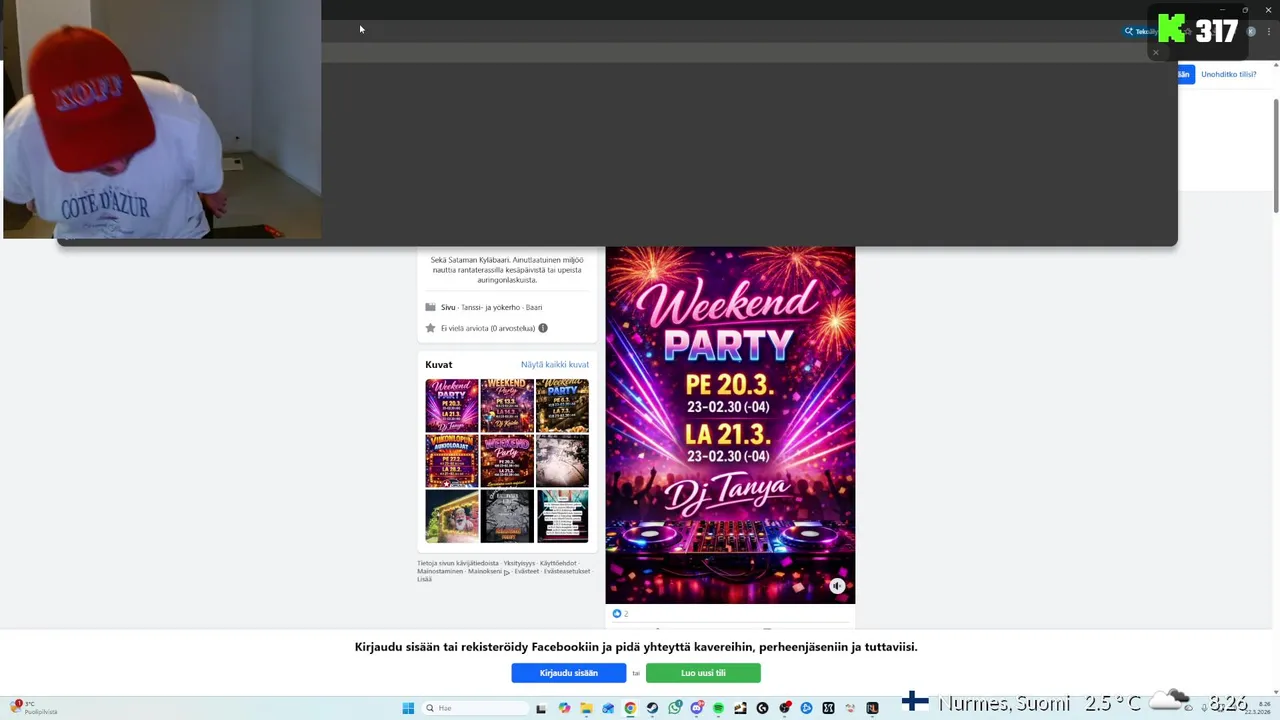Screen dimensions: 1280x720
Task: Open the Windows Start menu
Action: pyautogui.click(x=408, y=708)
